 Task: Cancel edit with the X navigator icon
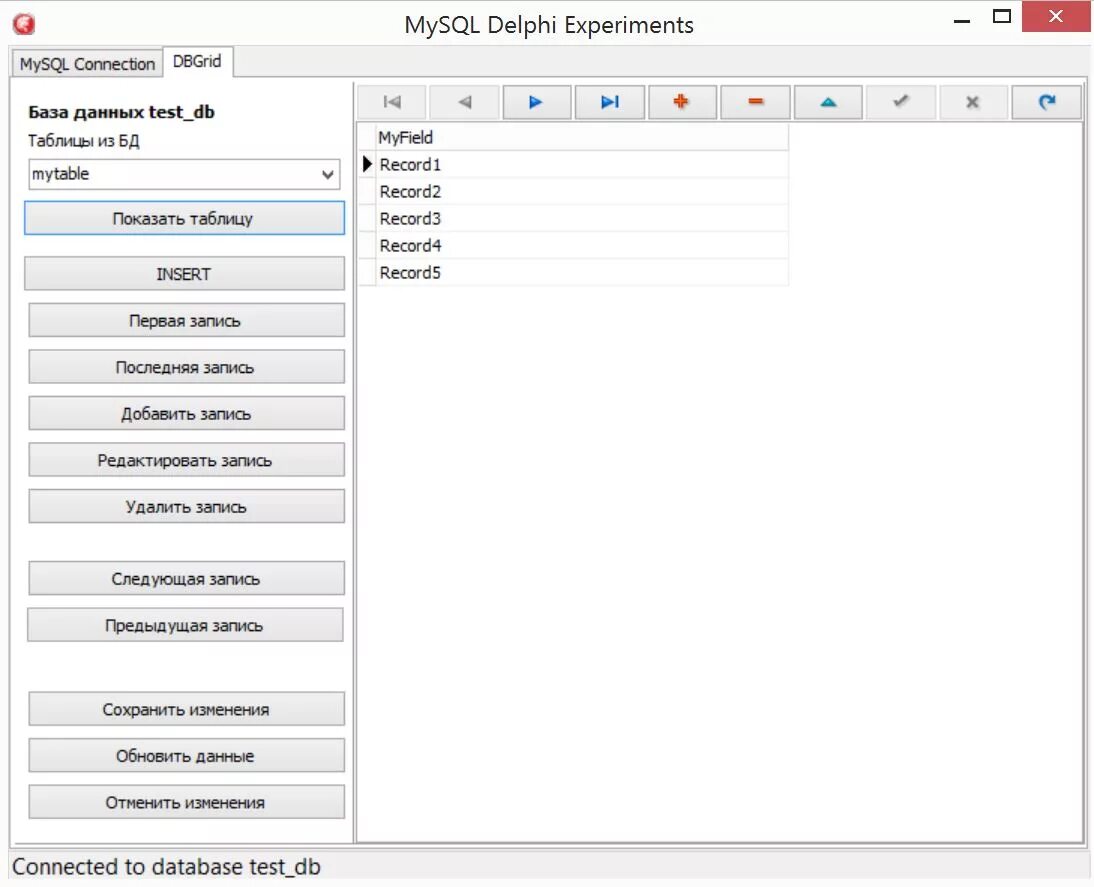[x=973, y=103]
